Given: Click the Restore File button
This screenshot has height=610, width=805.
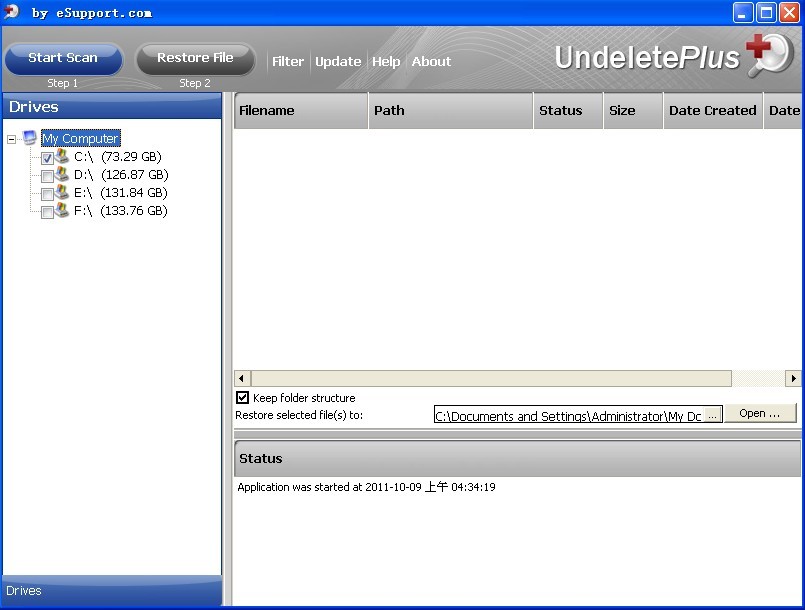Looking at the screenshot, I should tap(195, 58).
